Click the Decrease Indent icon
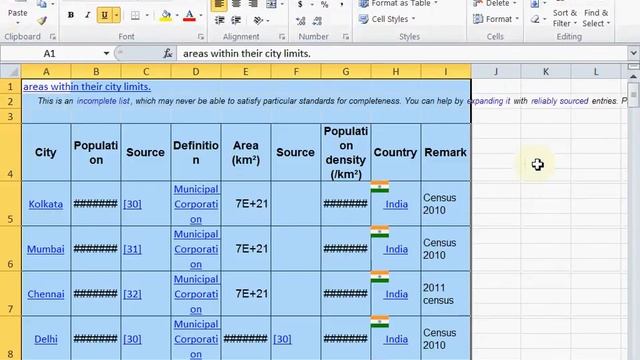Image resolution: width=640 pixels, height=360 pixels. (x=220, y=20)
